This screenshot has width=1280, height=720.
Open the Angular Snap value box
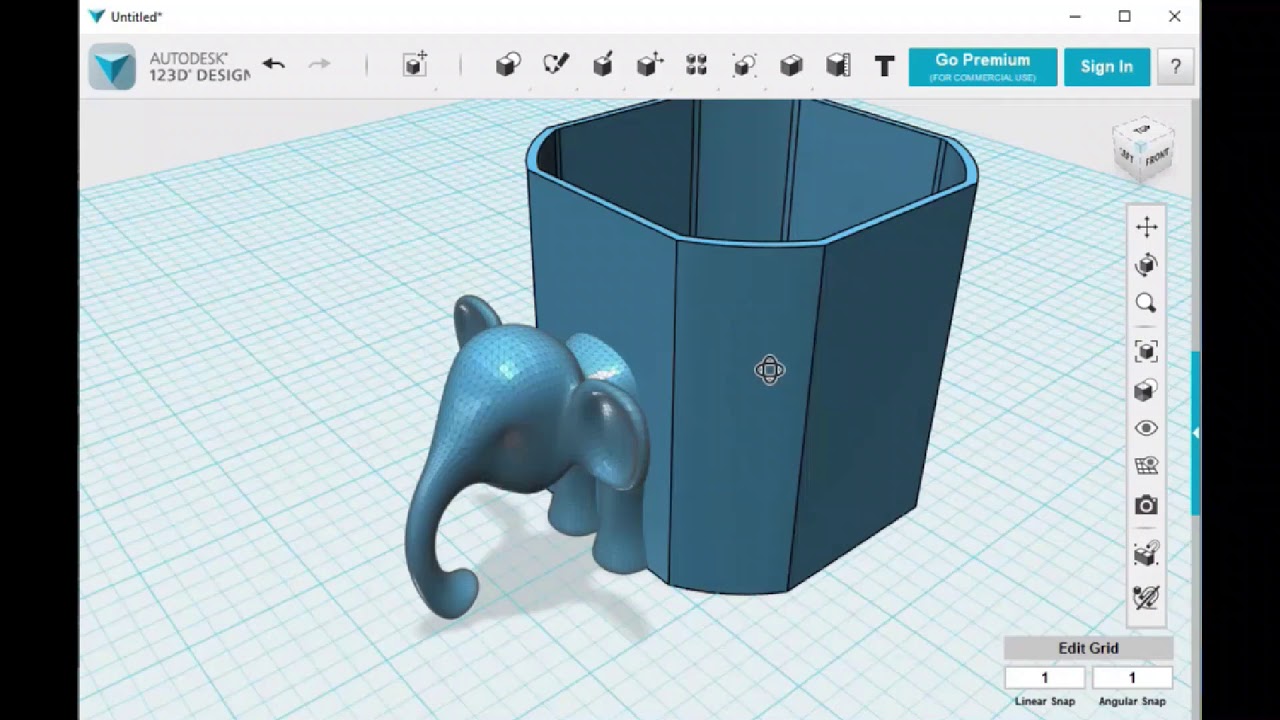click(x=1132, y=678)
